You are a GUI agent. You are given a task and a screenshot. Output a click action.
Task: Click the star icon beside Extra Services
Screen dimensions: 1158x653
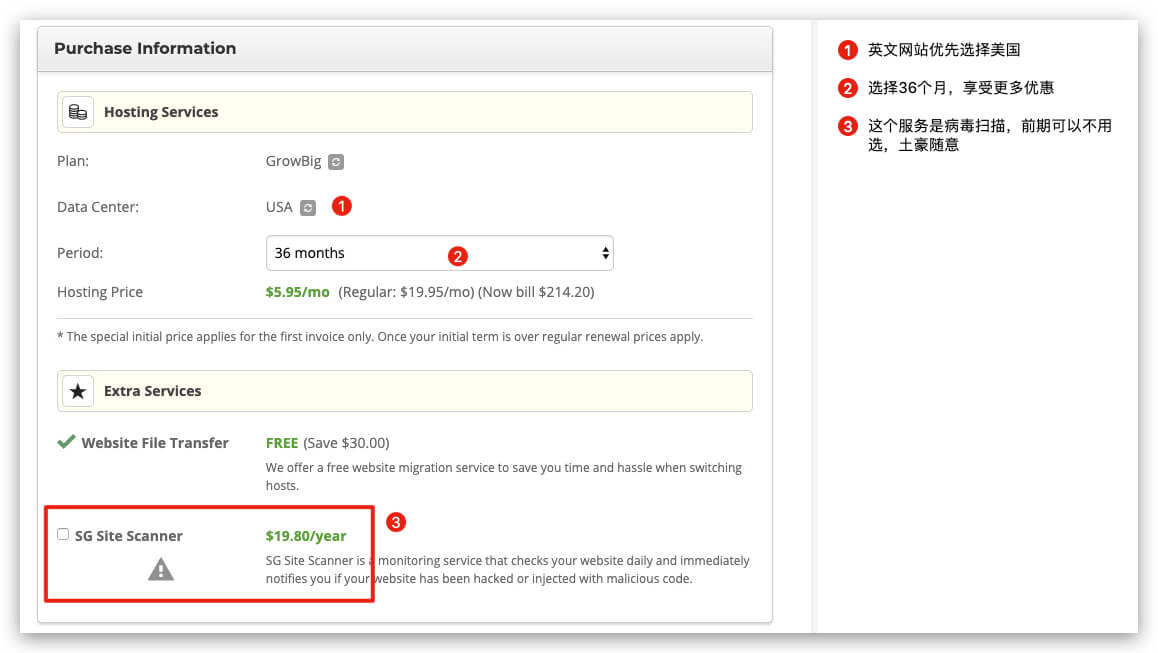tap(78, 391)
